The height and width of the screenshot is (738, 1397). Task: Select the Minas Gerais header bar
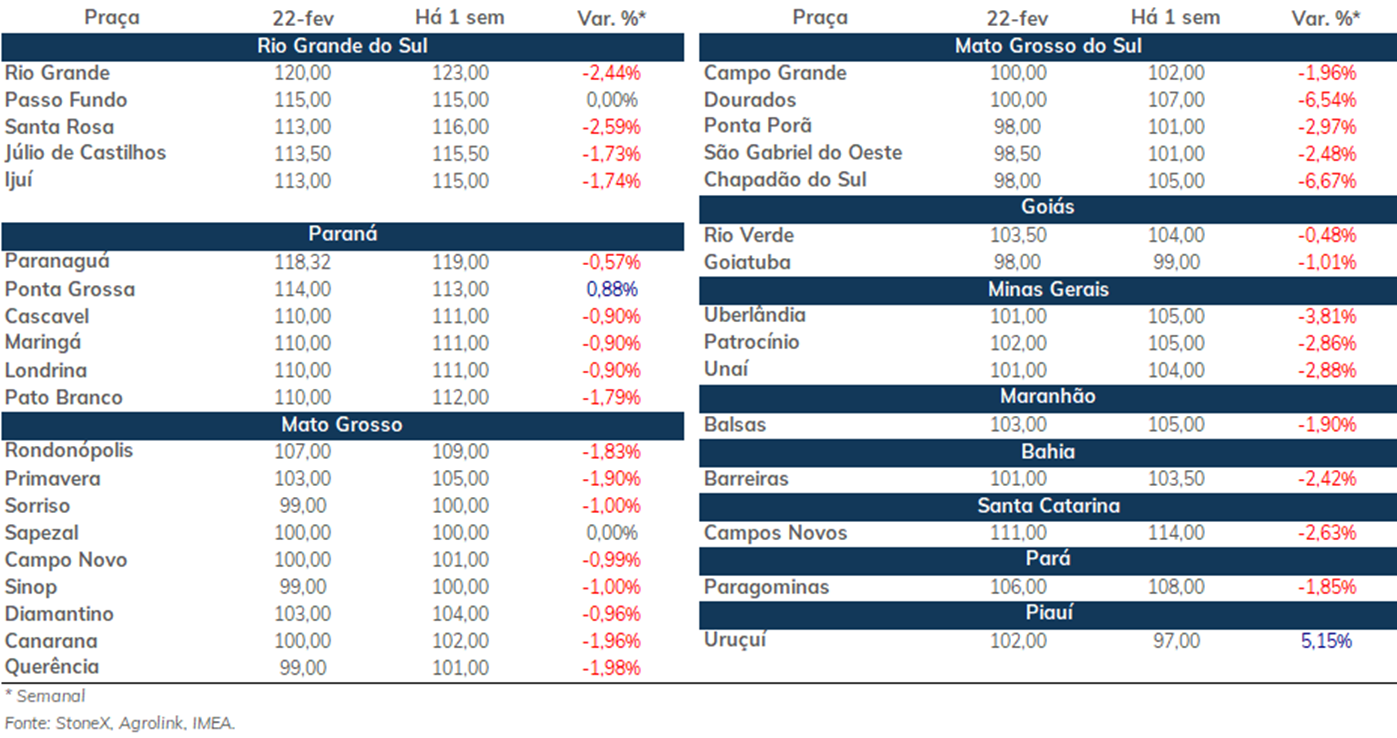pyautogui.click(x=1047, y=290)
